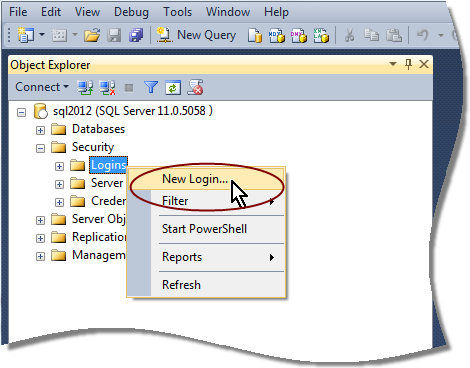Collapse the sql2012 server node
This screenshot has width=470, height=368.
pyautogui.click(x=21, y=113)
